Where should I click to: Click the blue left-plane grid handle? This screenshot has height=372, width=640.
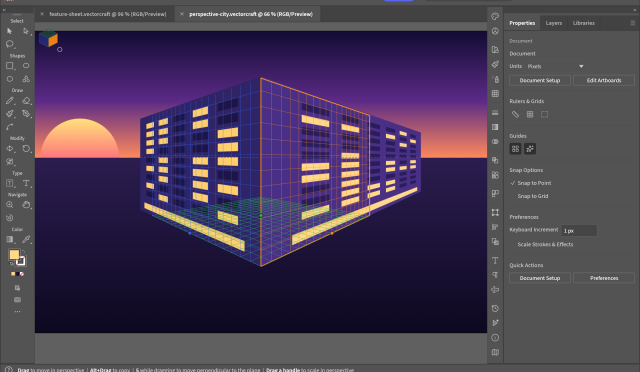point(190,233)
